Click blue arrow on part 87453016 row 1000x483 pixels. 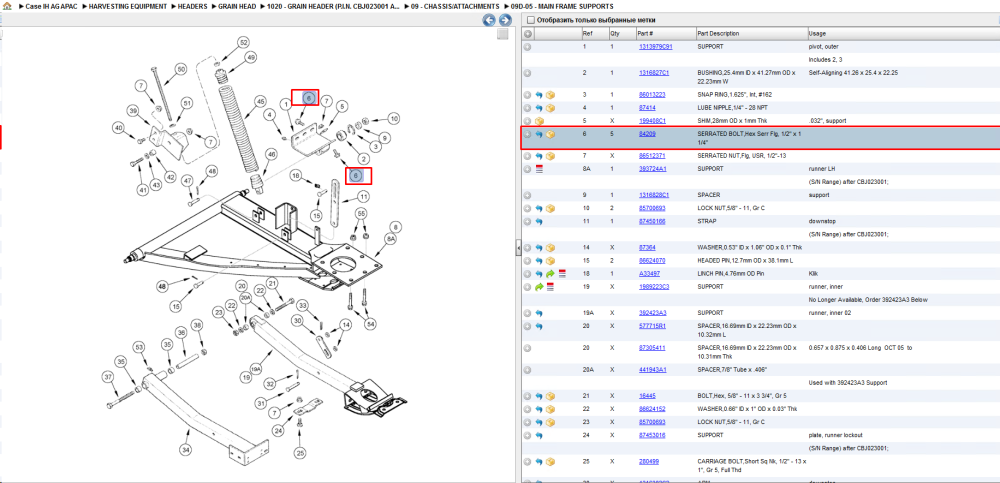click(539, 435)
